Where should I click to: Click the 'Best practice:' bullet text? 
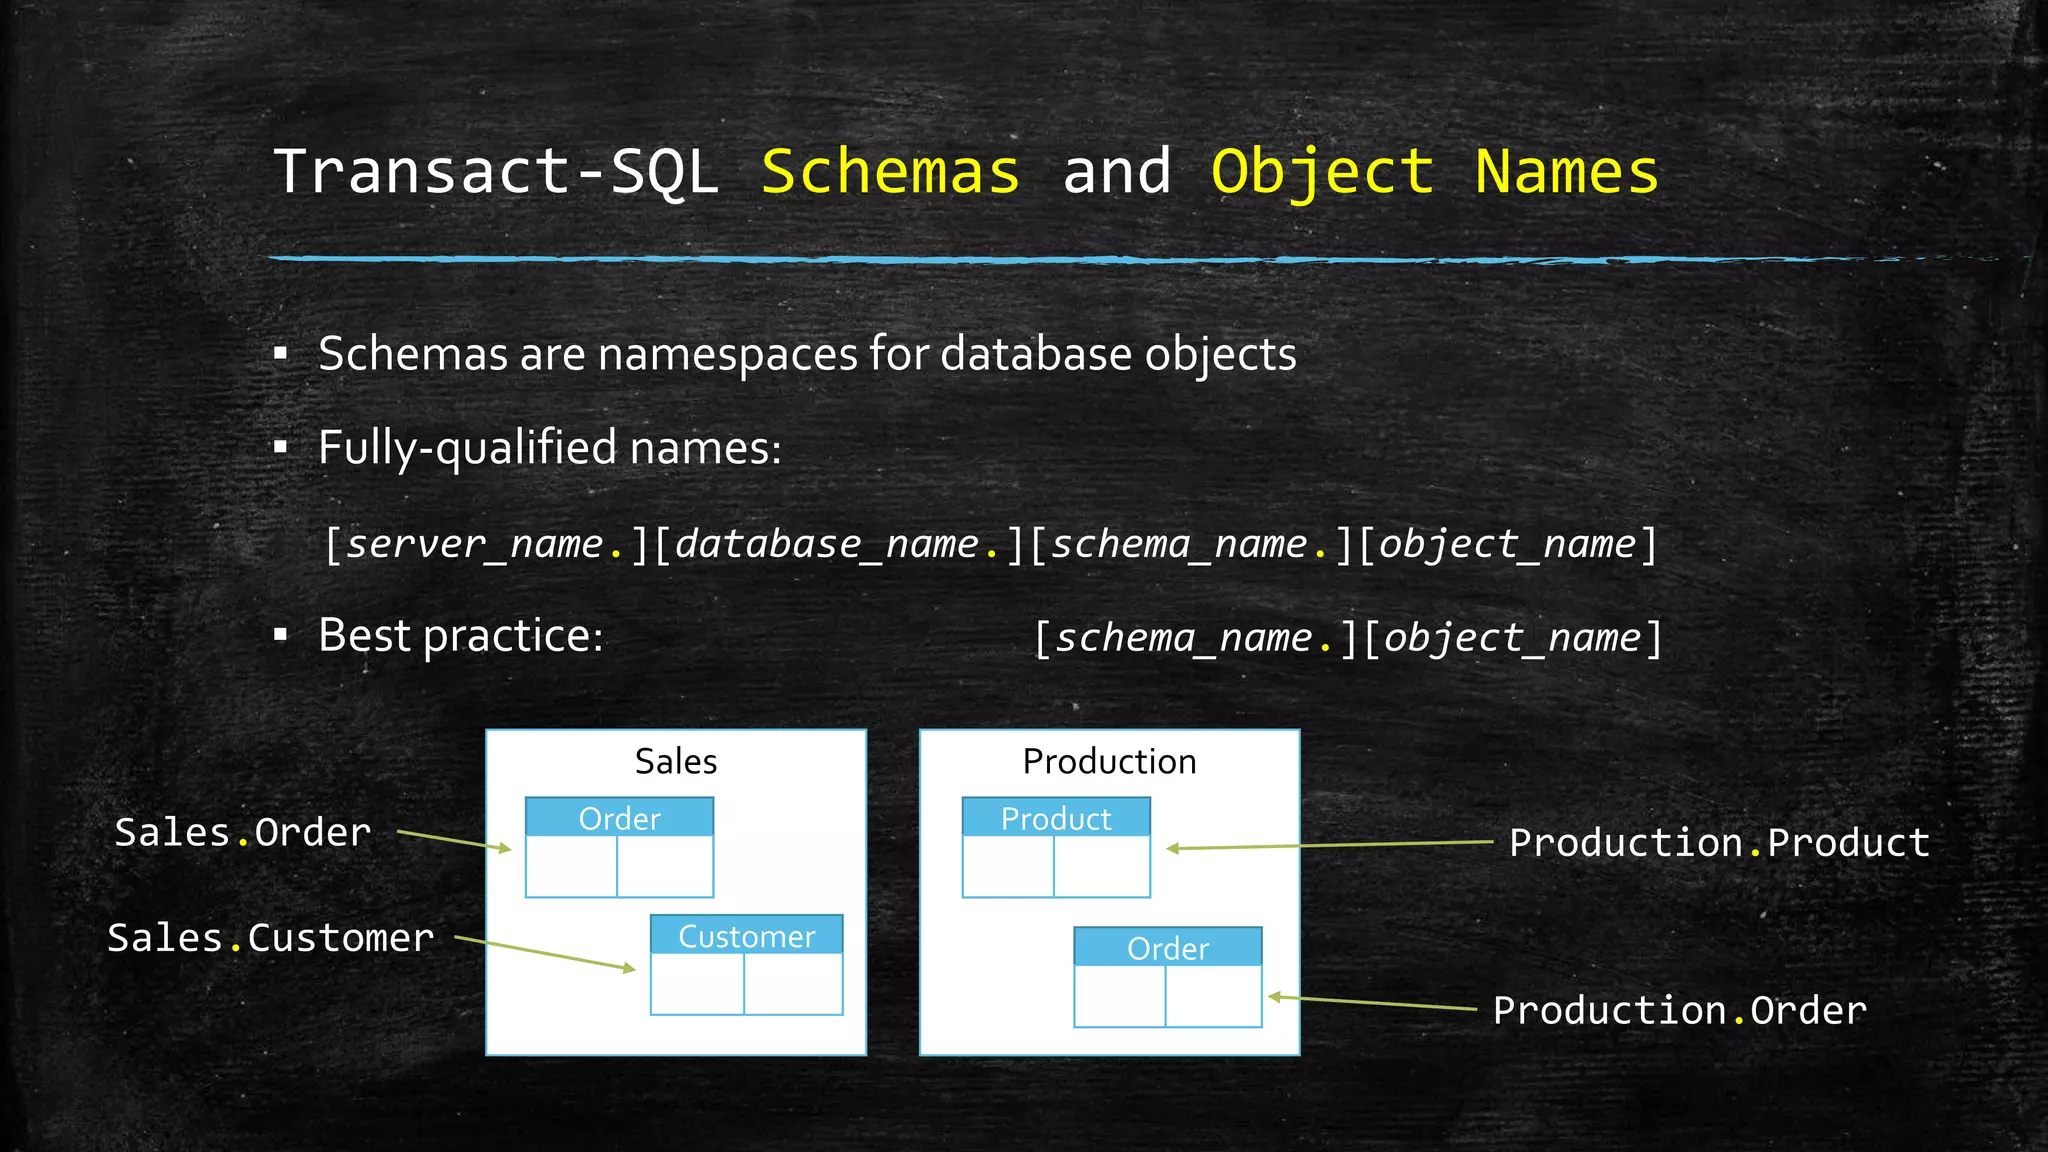coord(461,636)
